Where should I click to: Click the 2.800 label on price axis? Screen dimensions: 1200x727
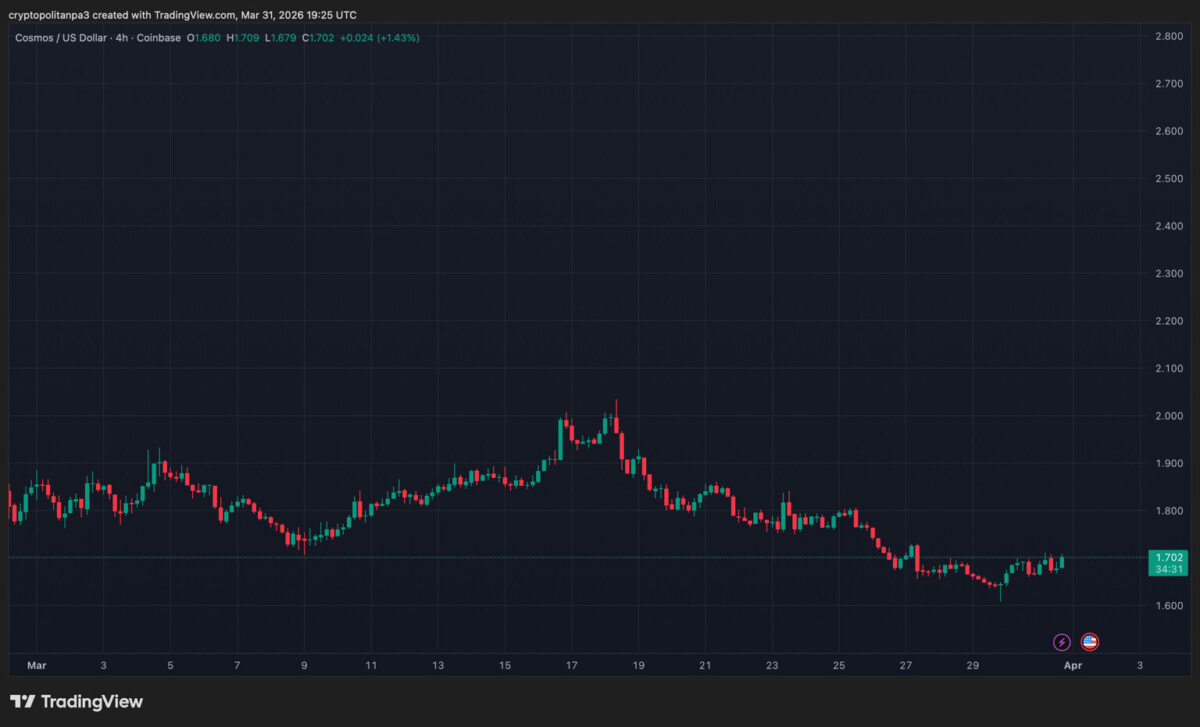(1169, 36)
